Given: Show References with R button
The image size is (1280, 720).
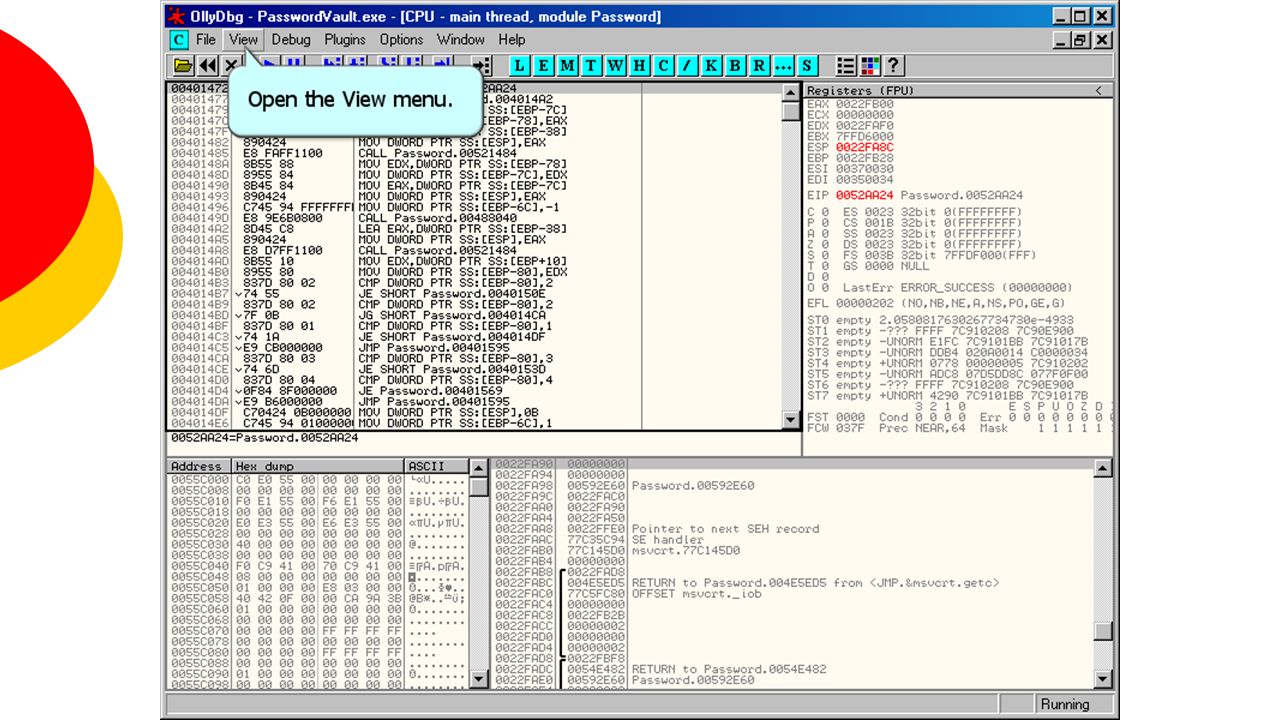Looking at the screenshot, I should tap(760, 66).
